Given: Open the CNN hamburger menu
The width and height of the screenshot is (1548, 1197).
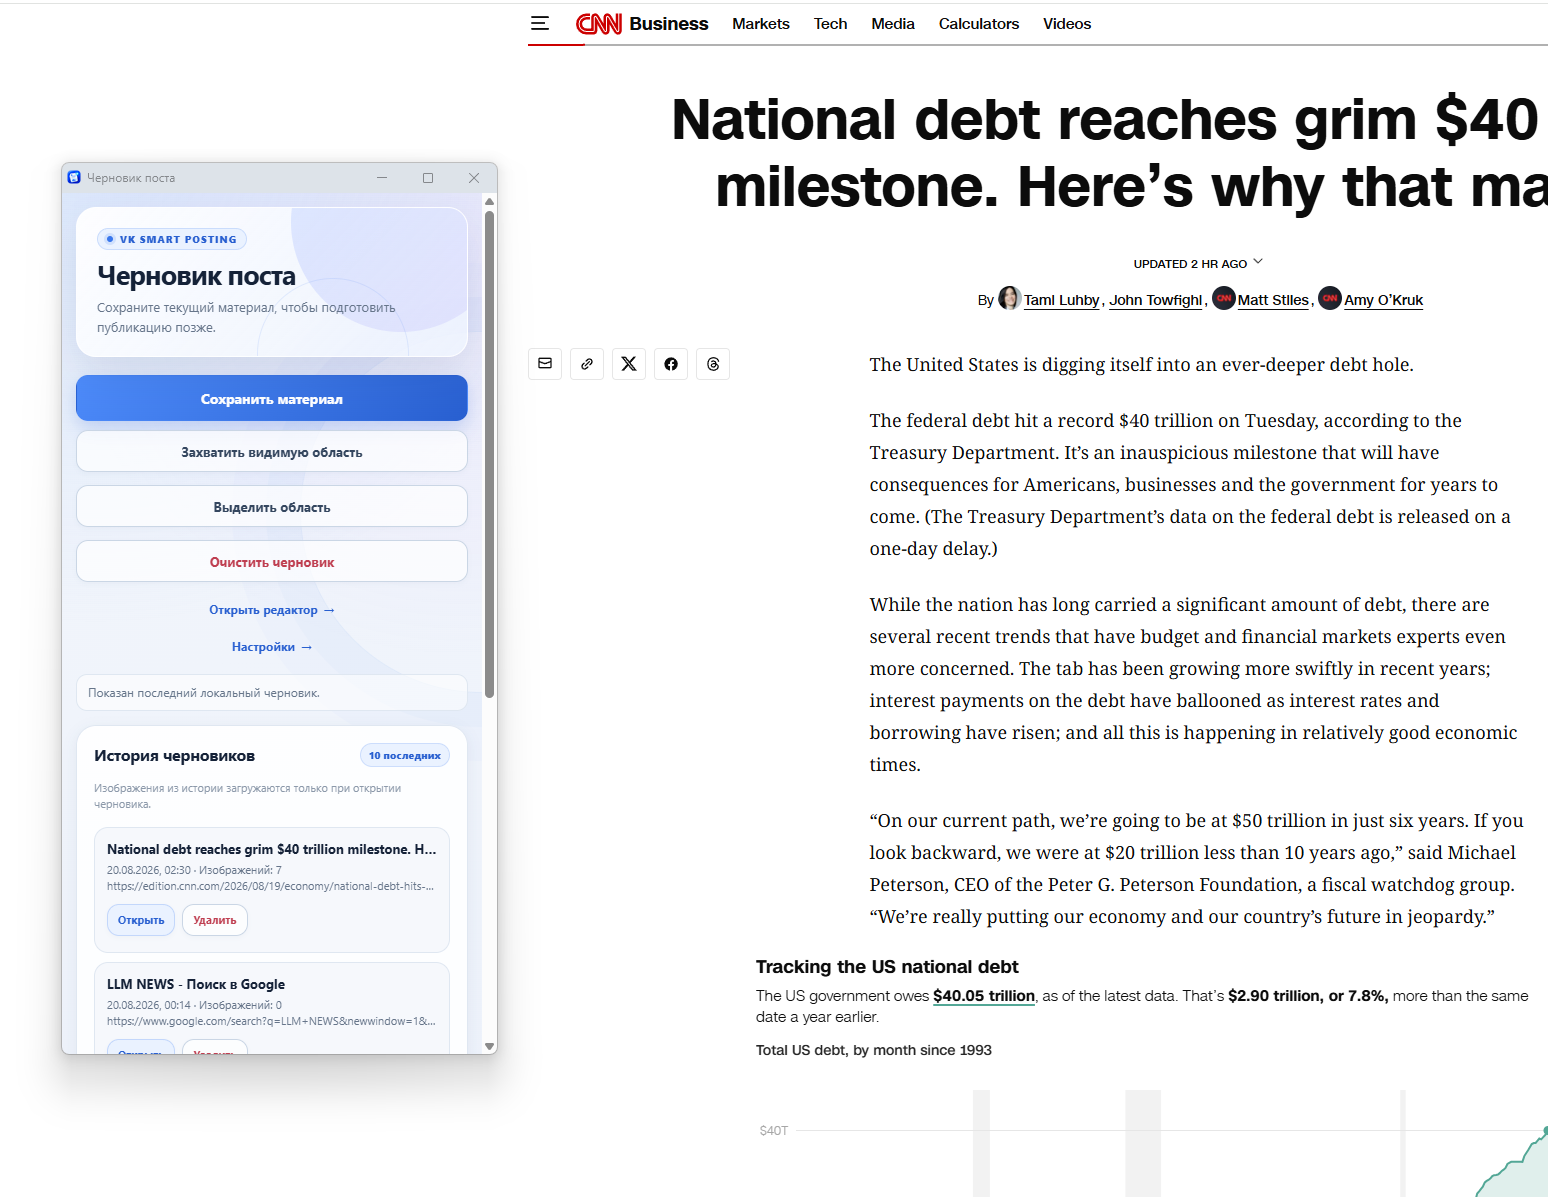Looking at the screenshot, I should pos(540,23).
